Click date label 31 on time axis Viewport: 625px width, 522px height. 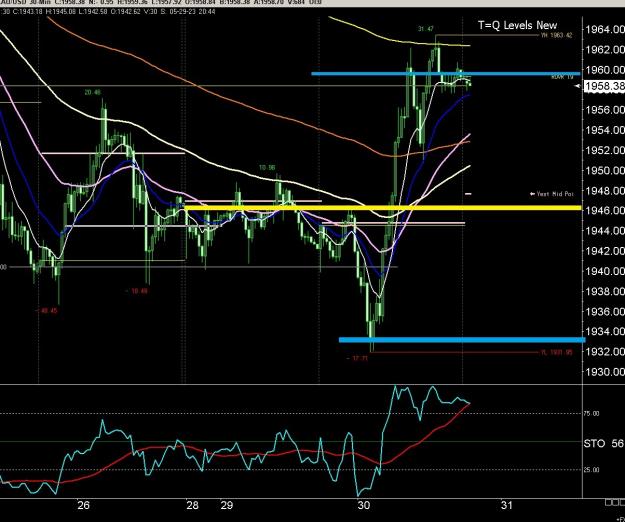(x=506, y=506)
